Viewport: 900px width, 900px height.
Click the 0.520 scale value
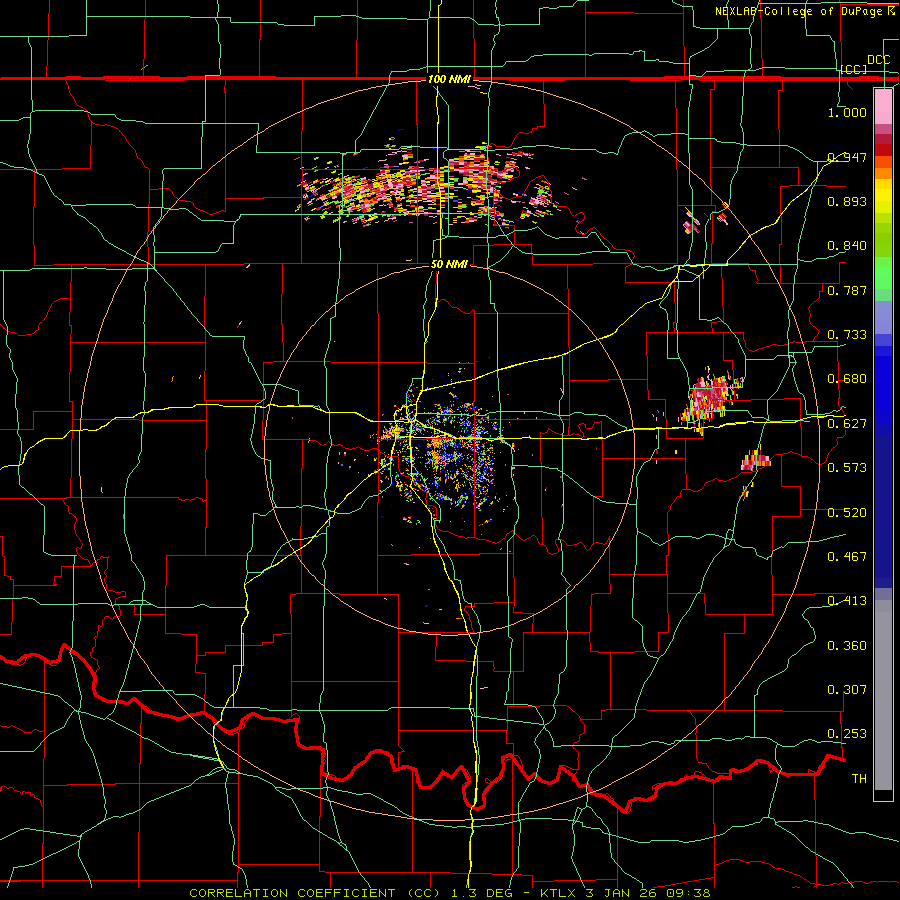point(847,513)
